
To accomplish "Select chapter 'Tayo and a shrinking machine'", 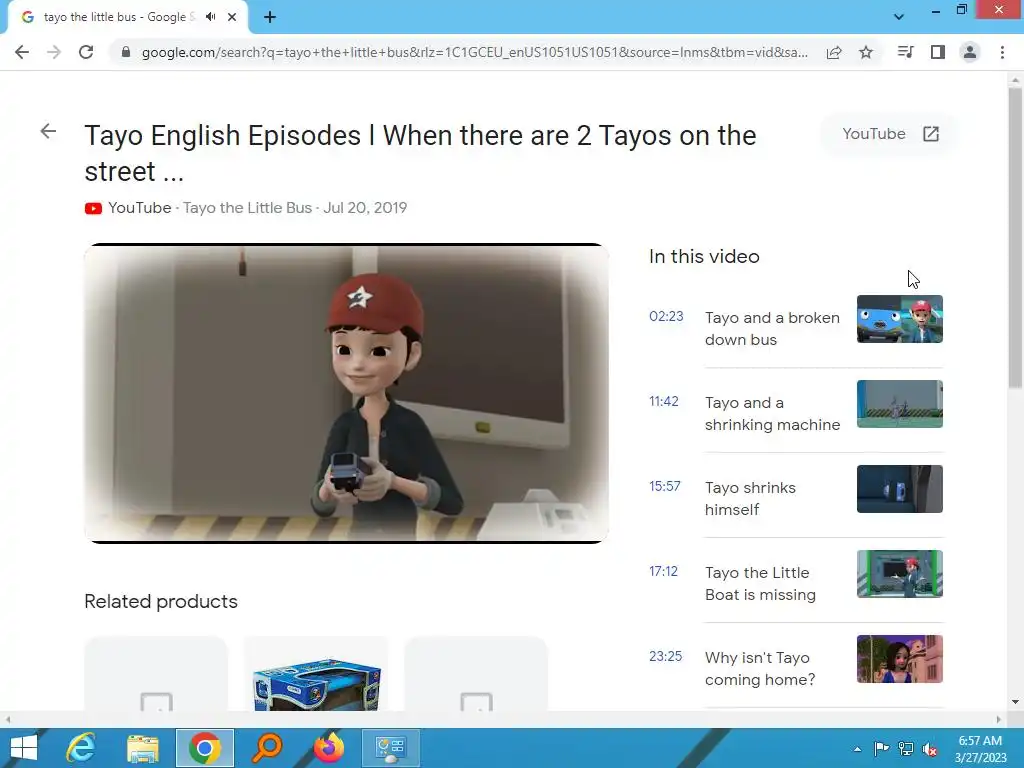I will point(773,413).
